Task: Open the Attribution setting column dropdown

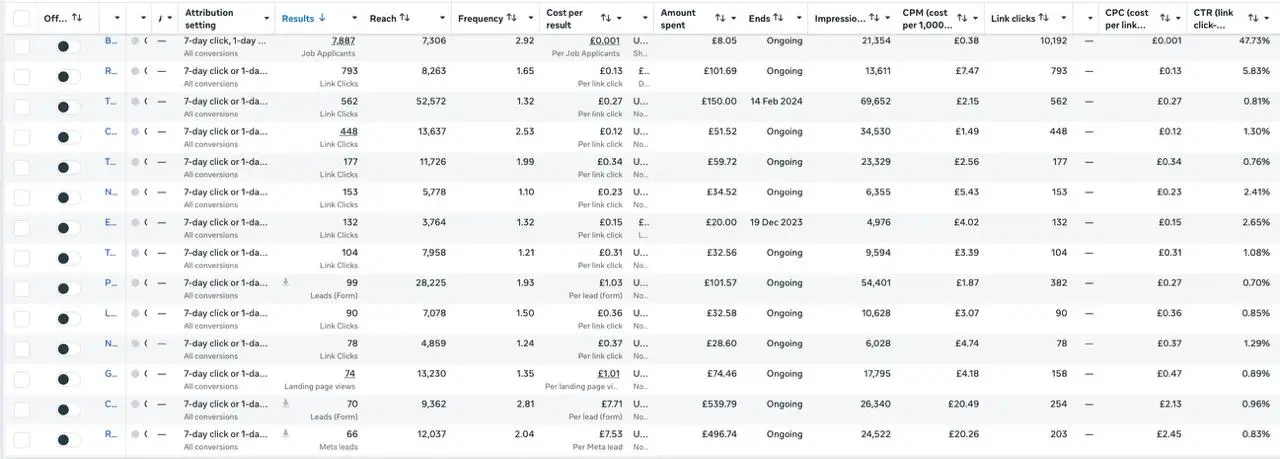Action: click(x=266, y=19)
